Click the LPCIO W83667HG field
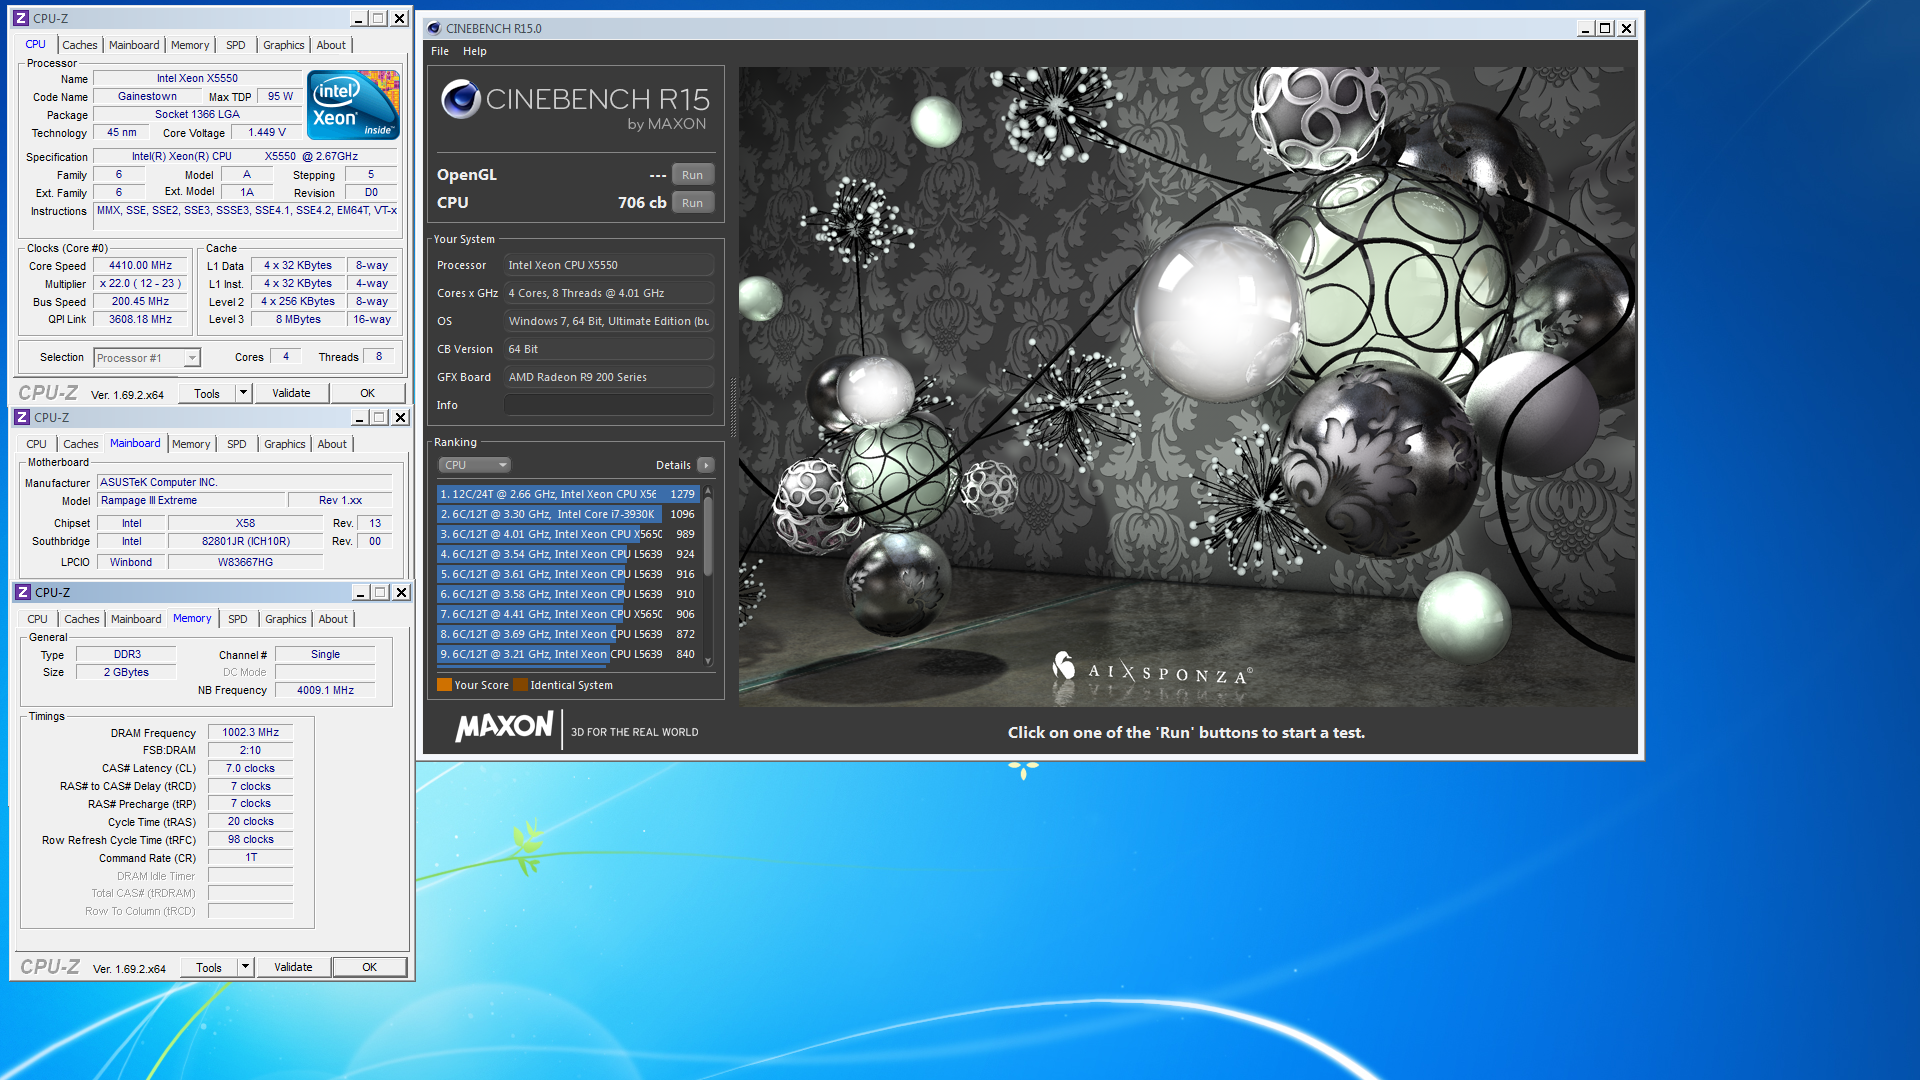This screenshot has width=1920, height=1080. (245, 562)
